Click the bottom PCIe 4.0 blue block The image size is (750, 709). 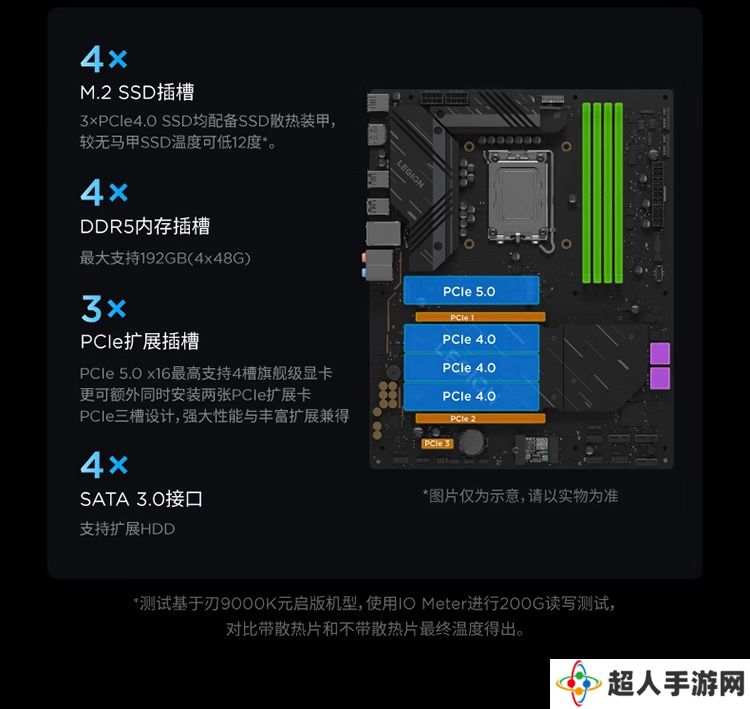click(x=471, y=396)
